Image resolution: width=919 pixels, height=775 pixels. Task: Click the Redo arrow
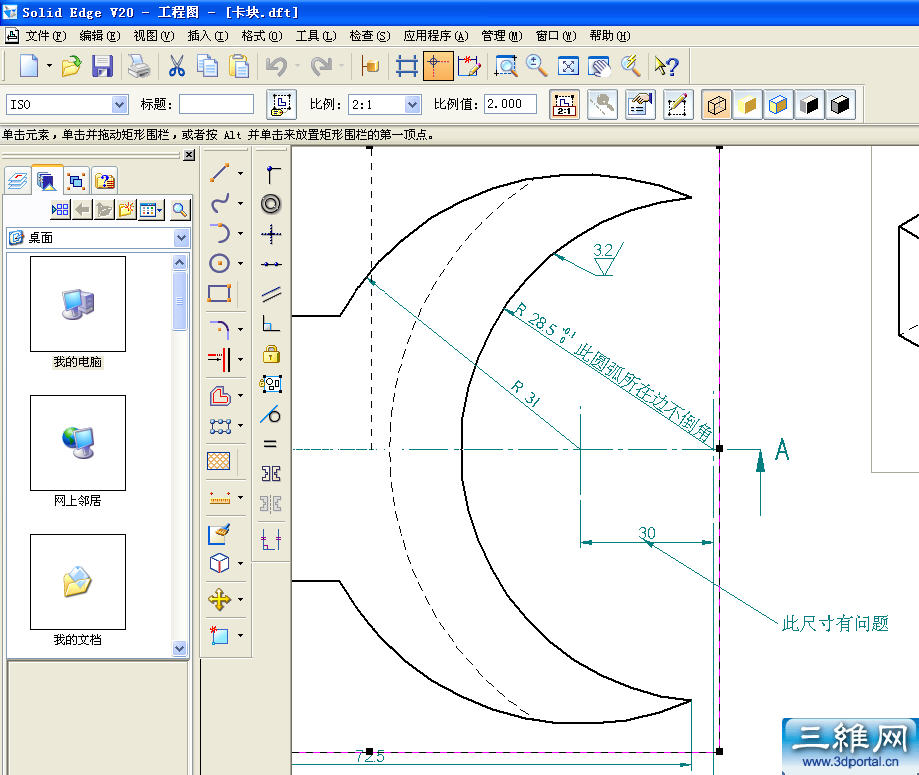coord(321,66)
